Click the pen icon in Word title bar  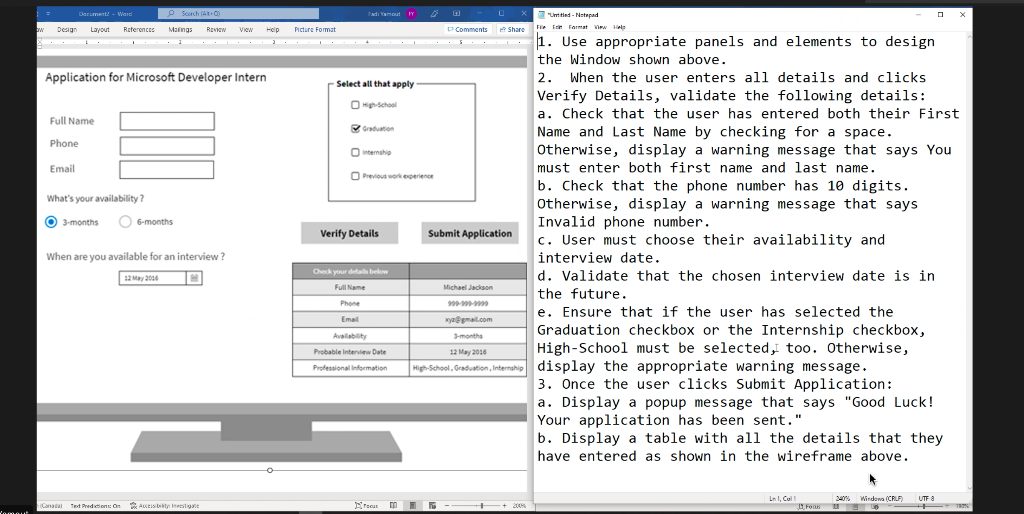[x=434, y=13]
